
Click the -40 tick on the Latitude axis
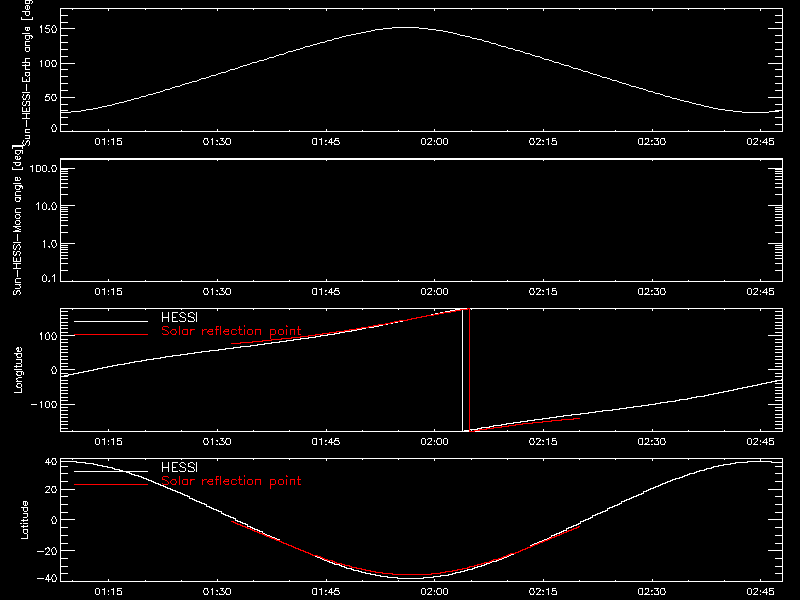click(x=47, y=579)
